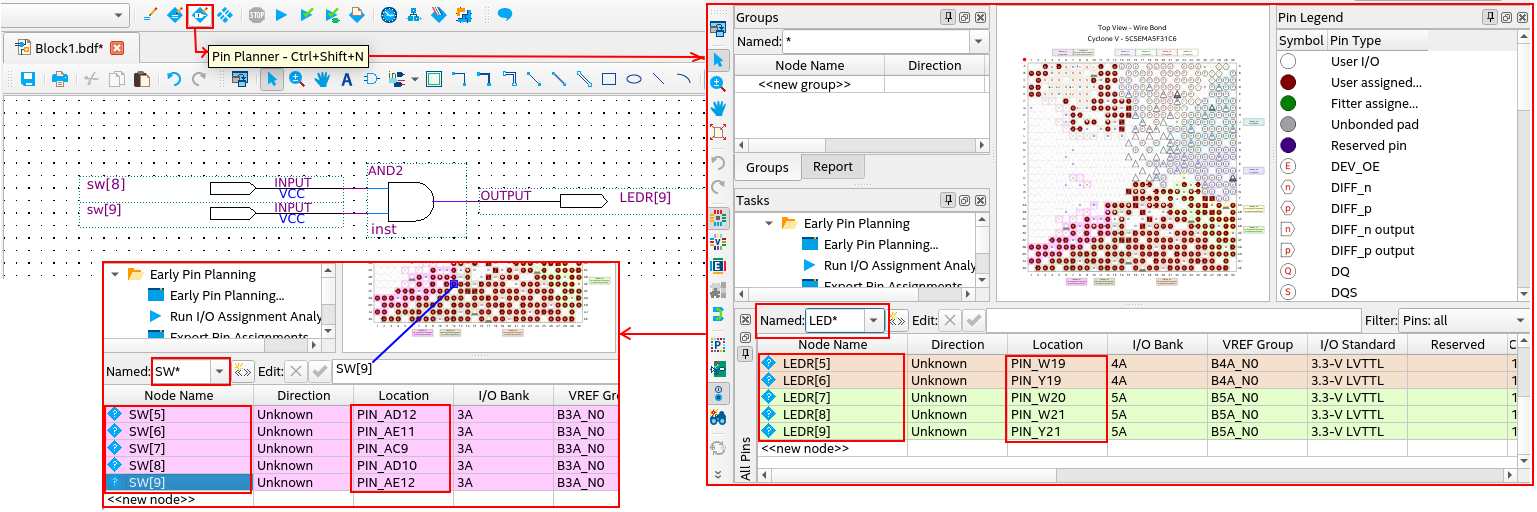Select the Rectangle drawing tool
Screen dimensions: 1537x512
(x=609, y=79)
